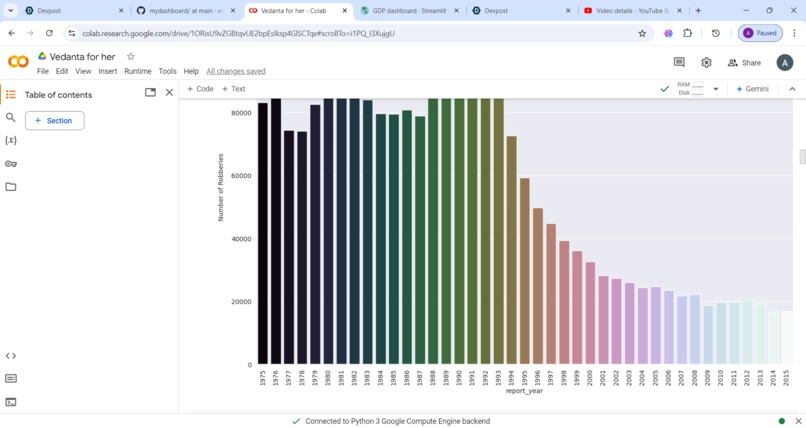This screenshot has height=428, width=806.
Task: Click the tall green 1990 bar in chart
Action: (x=459, y=231)
